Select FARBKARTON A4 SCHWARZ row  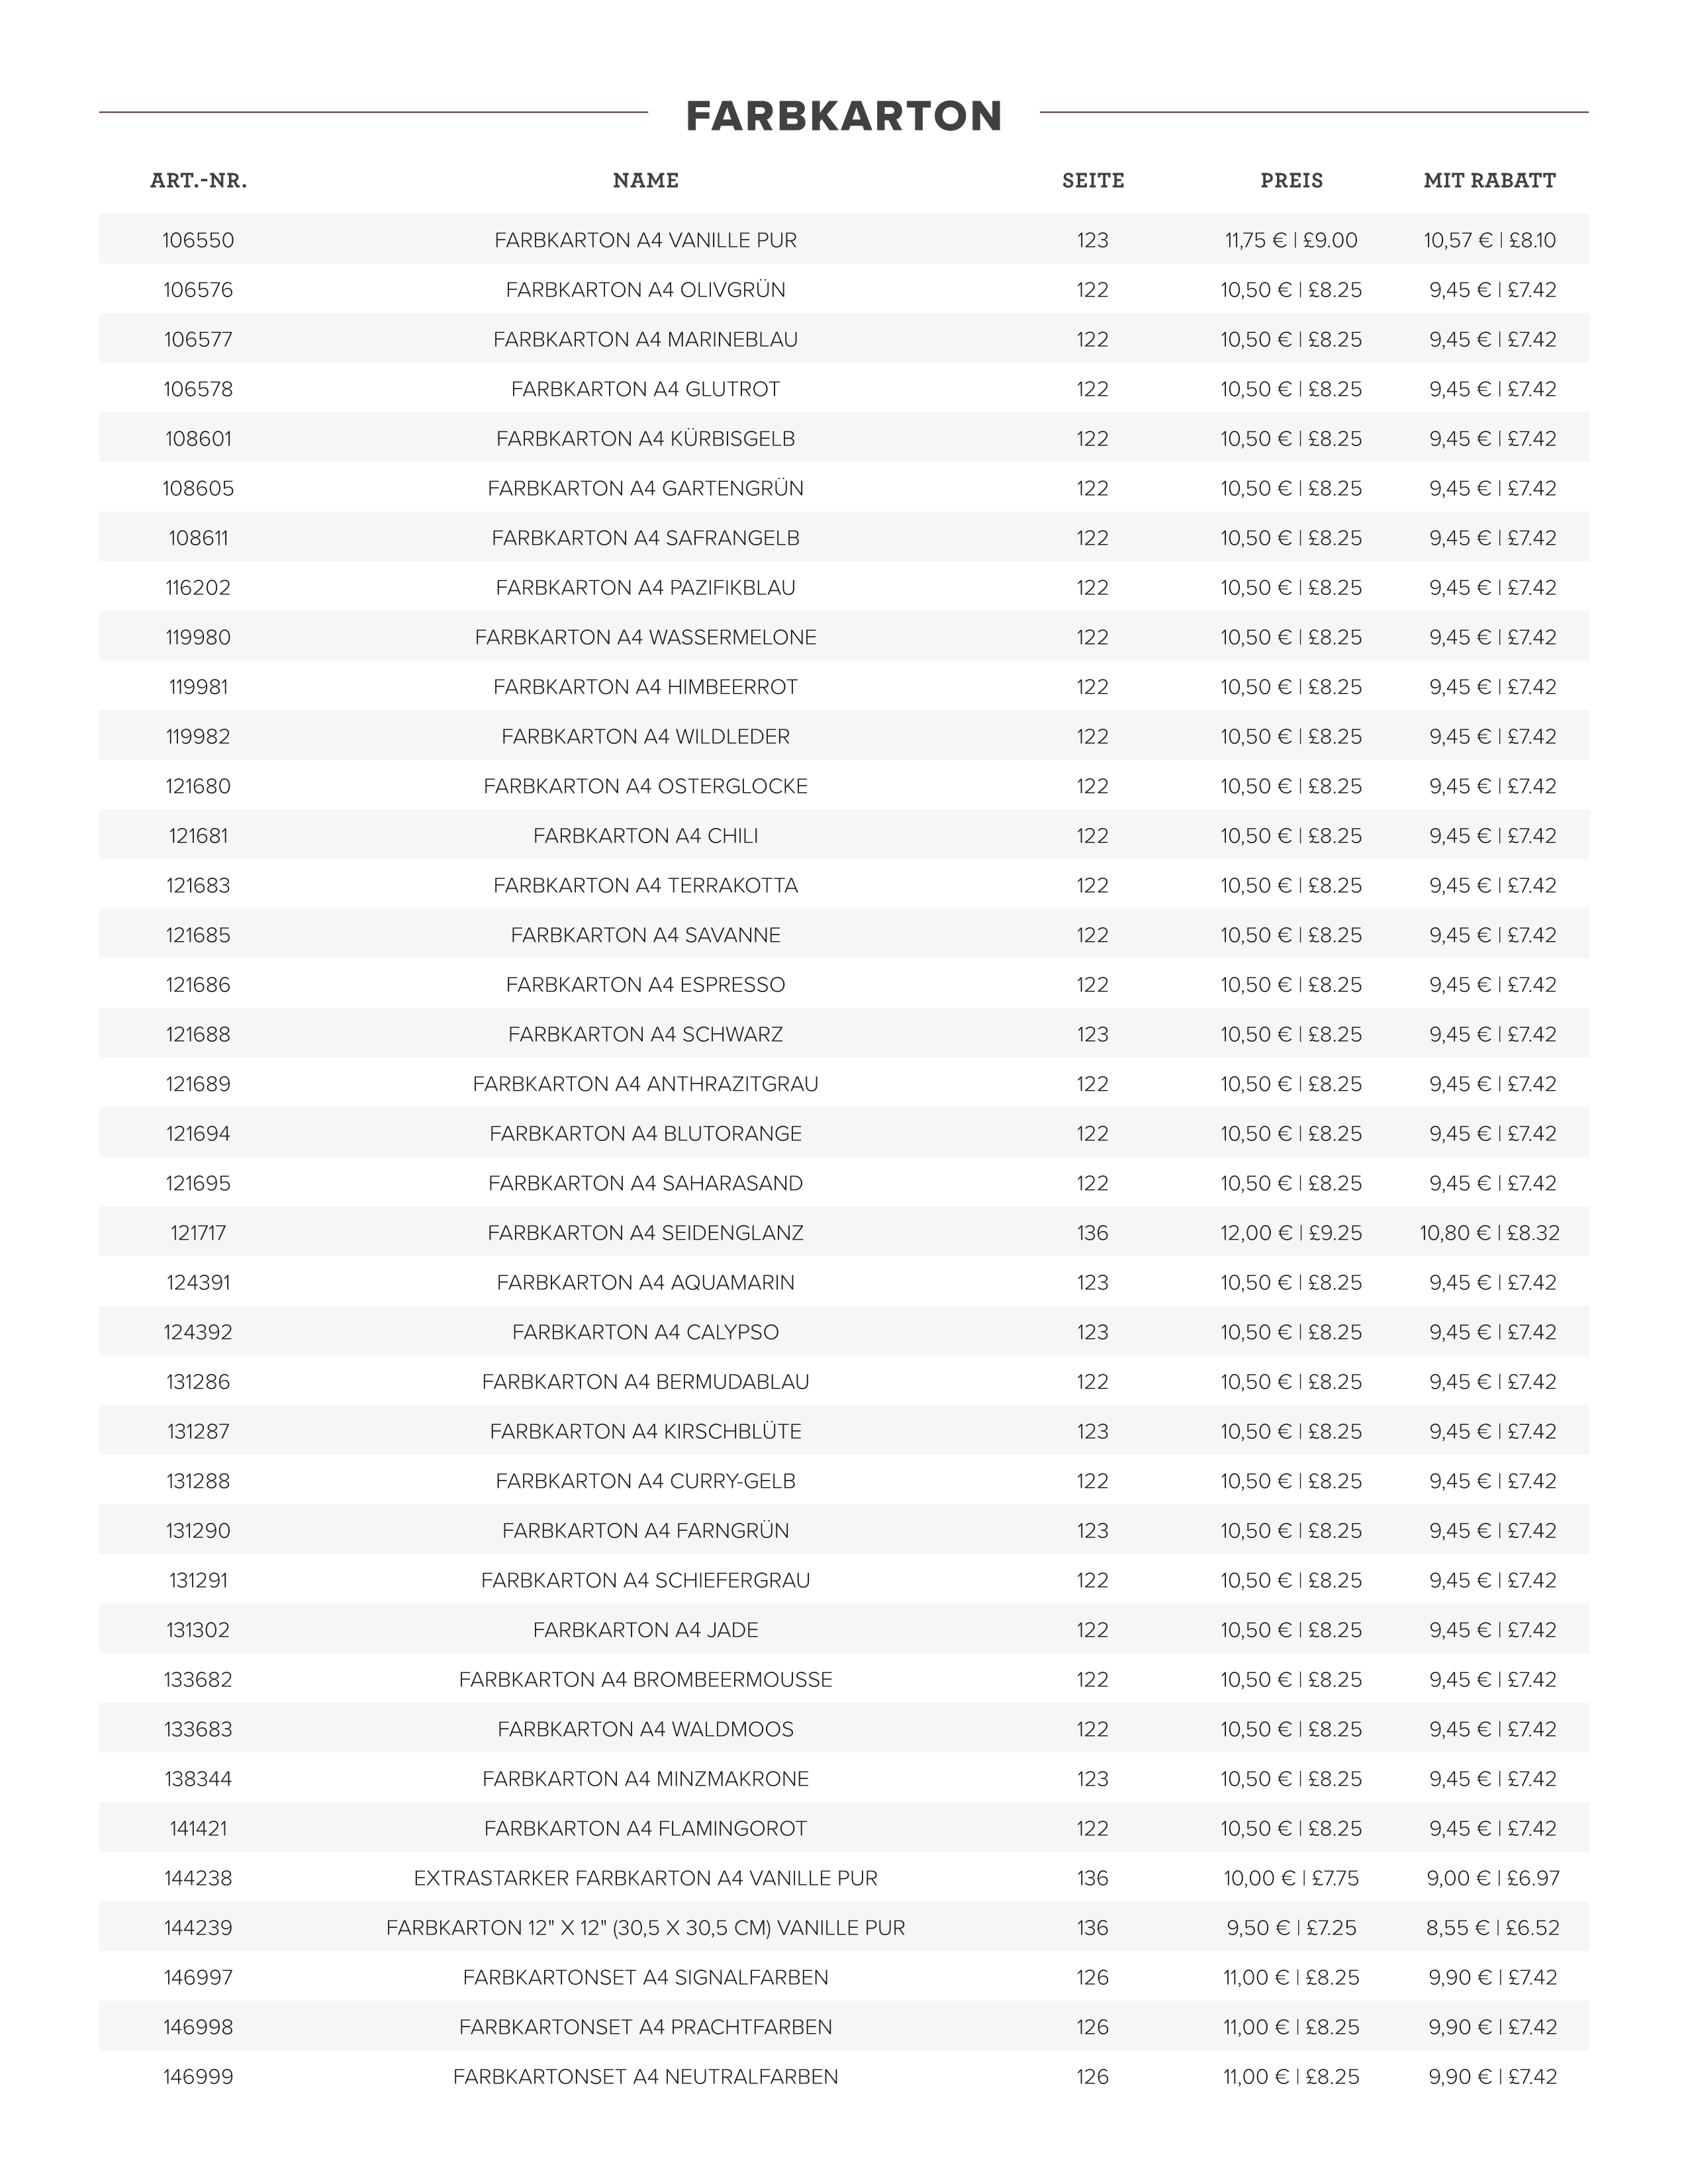[x=844, y=1034]
